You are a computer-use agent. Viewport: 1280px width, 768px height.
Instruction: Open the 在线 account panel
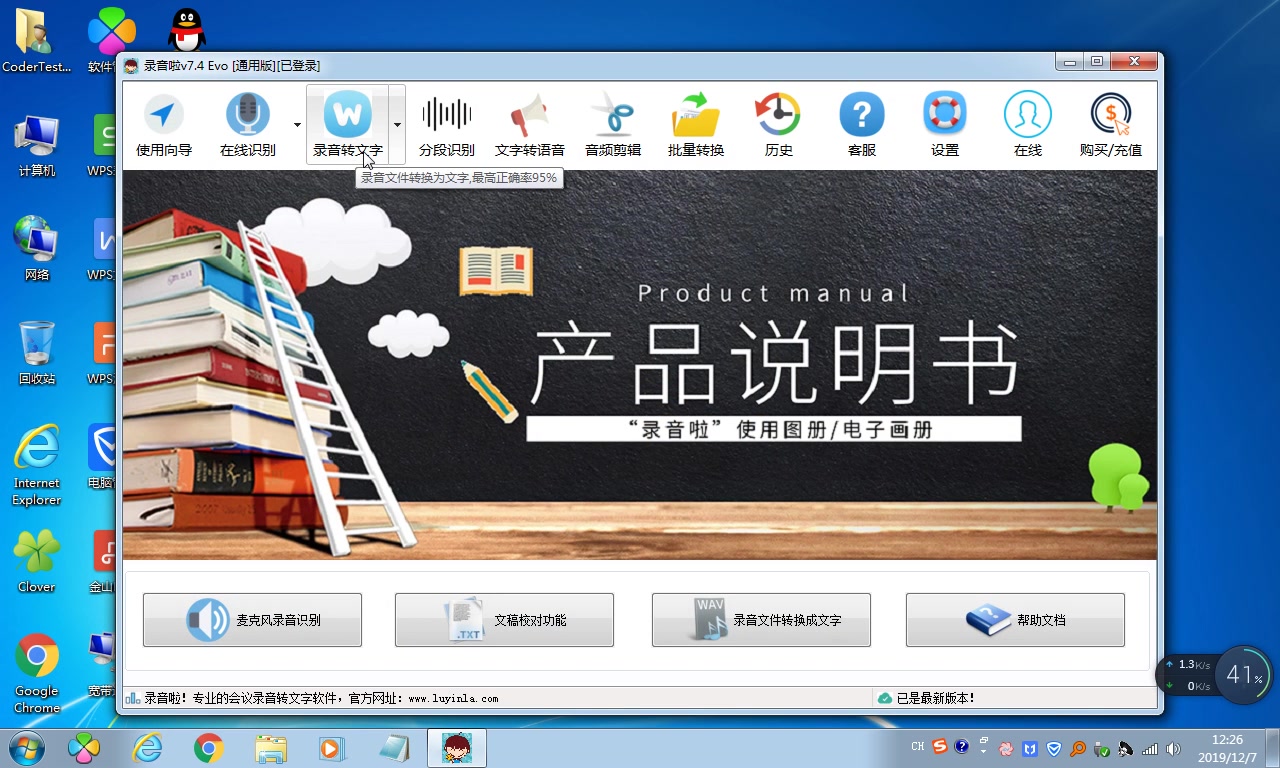click(x=1028, y=124)
